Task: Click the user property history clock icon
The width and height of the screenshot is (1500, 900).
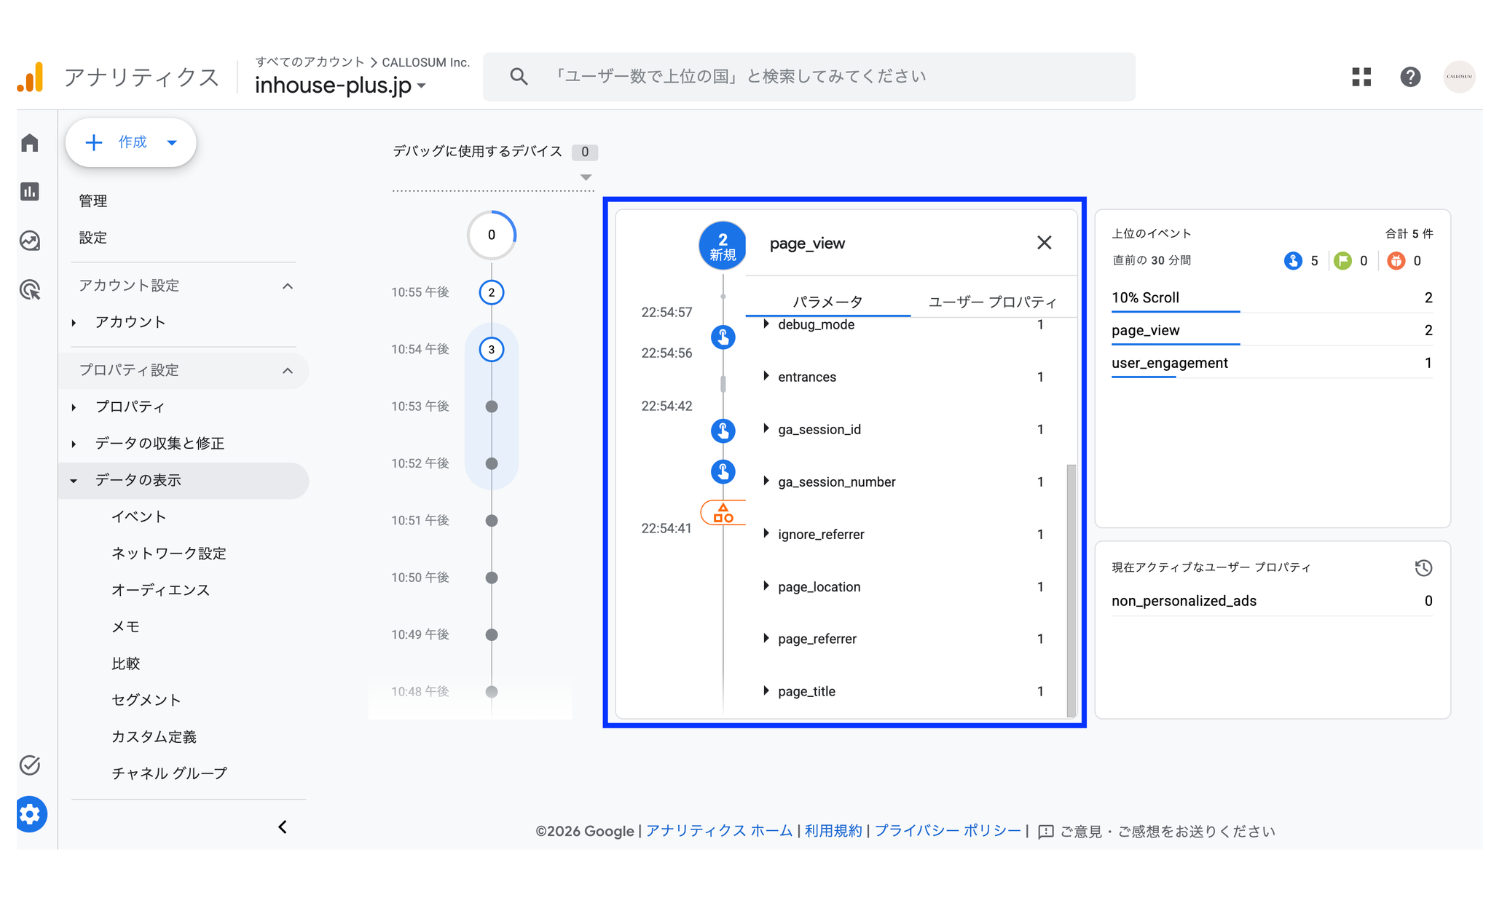Action: click(1423, 568)
